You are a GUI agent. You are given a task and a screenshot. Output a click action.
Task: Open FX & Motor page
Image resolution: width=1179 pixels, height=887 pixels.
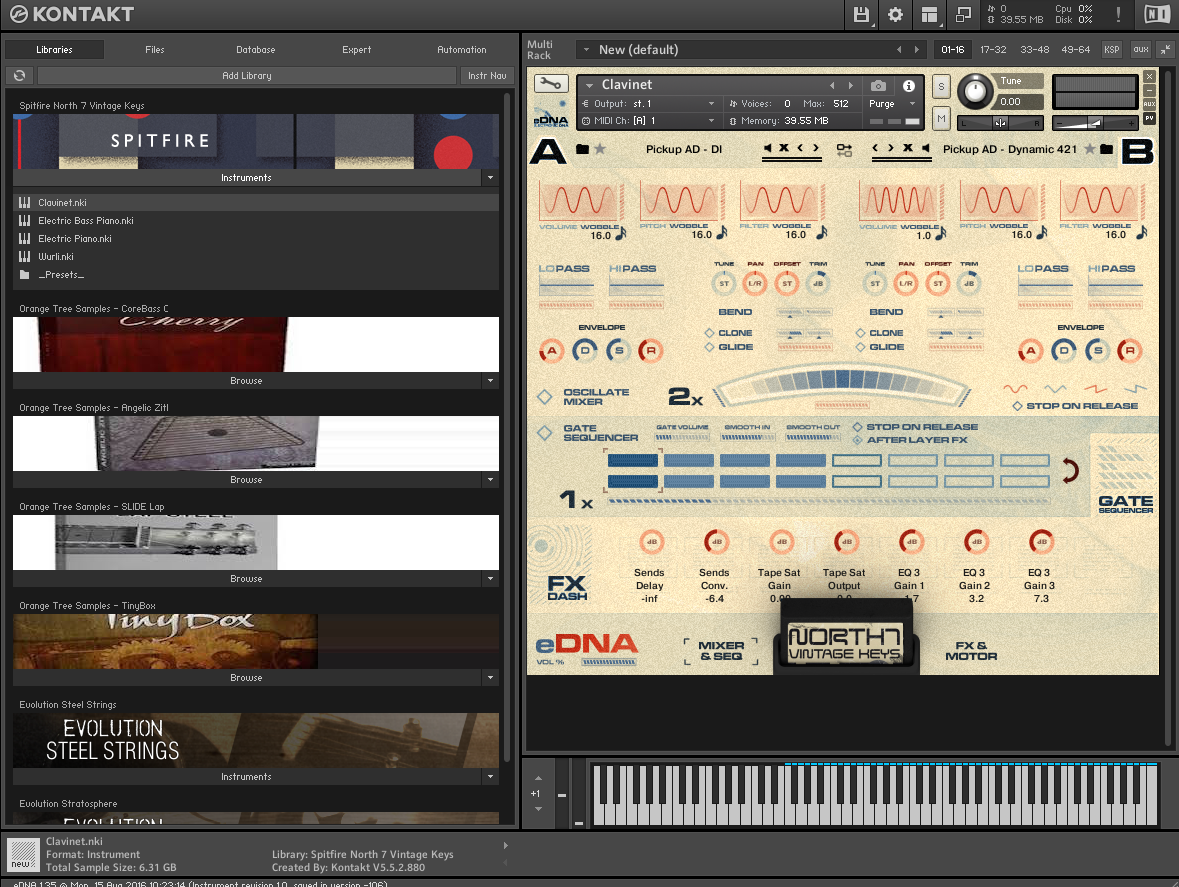pyautogui.click(x=971, y=651)
